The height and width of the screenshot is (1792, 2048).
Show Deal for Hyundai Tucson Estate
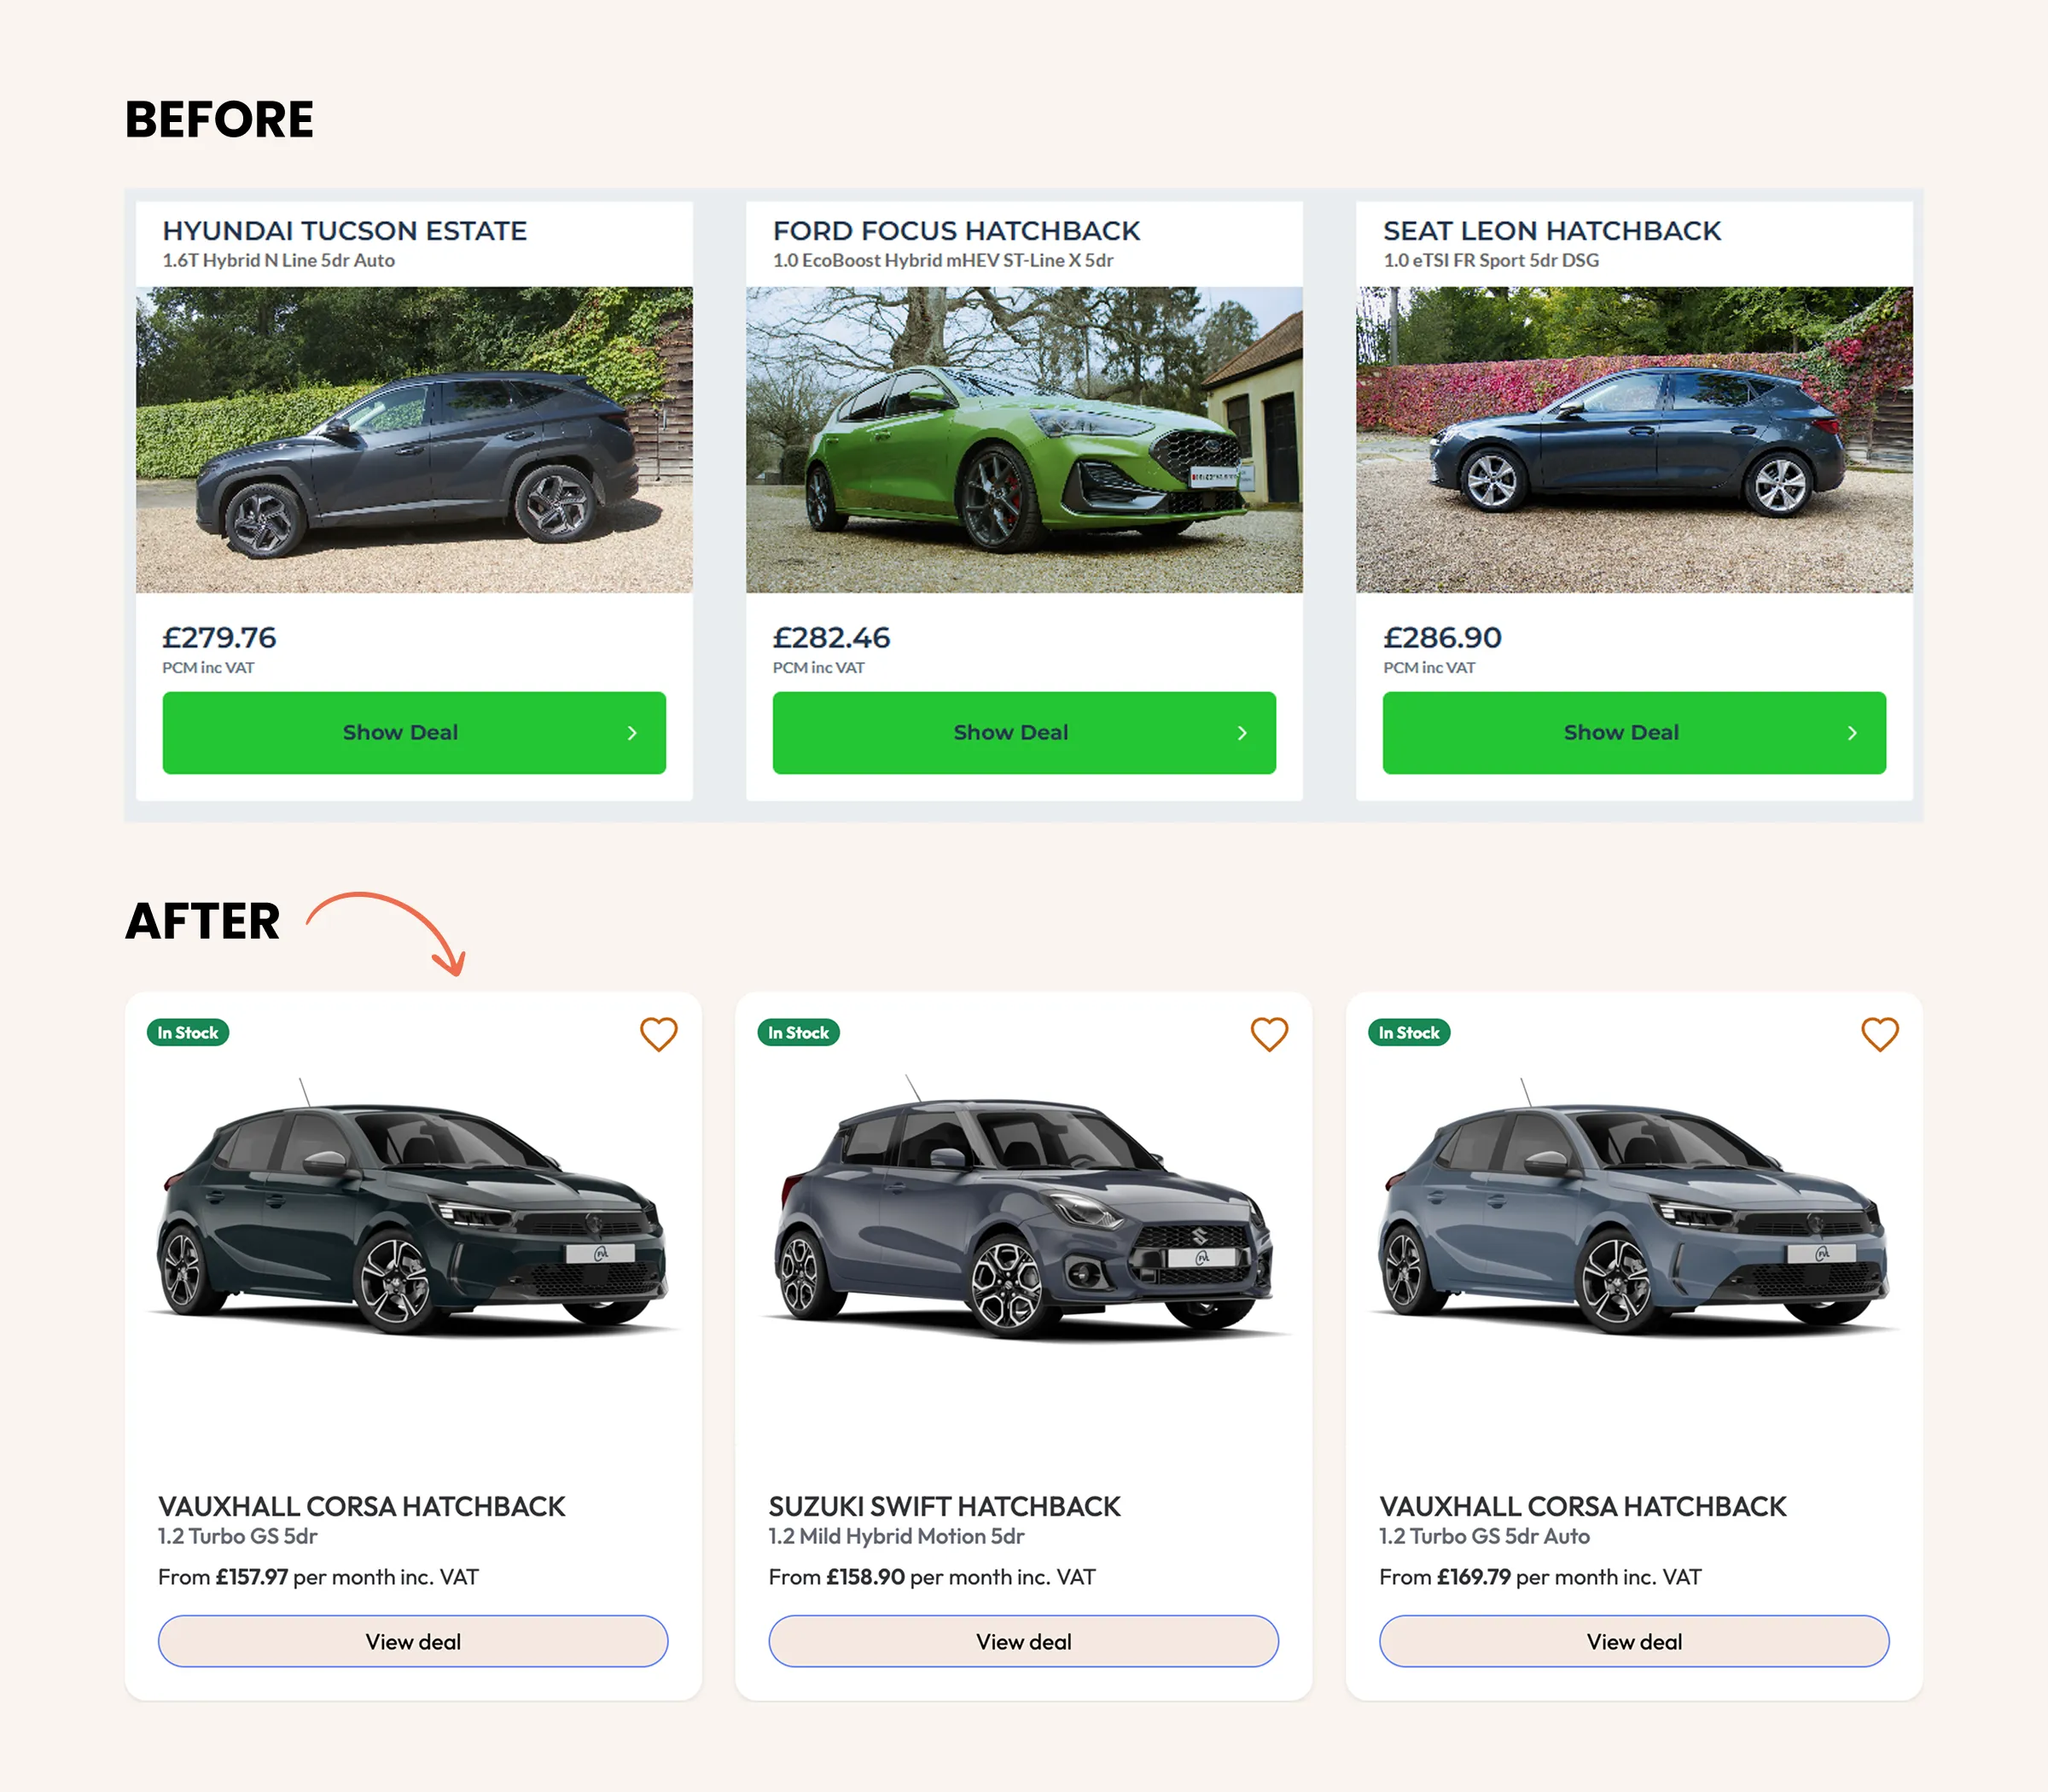pos(414,733)
